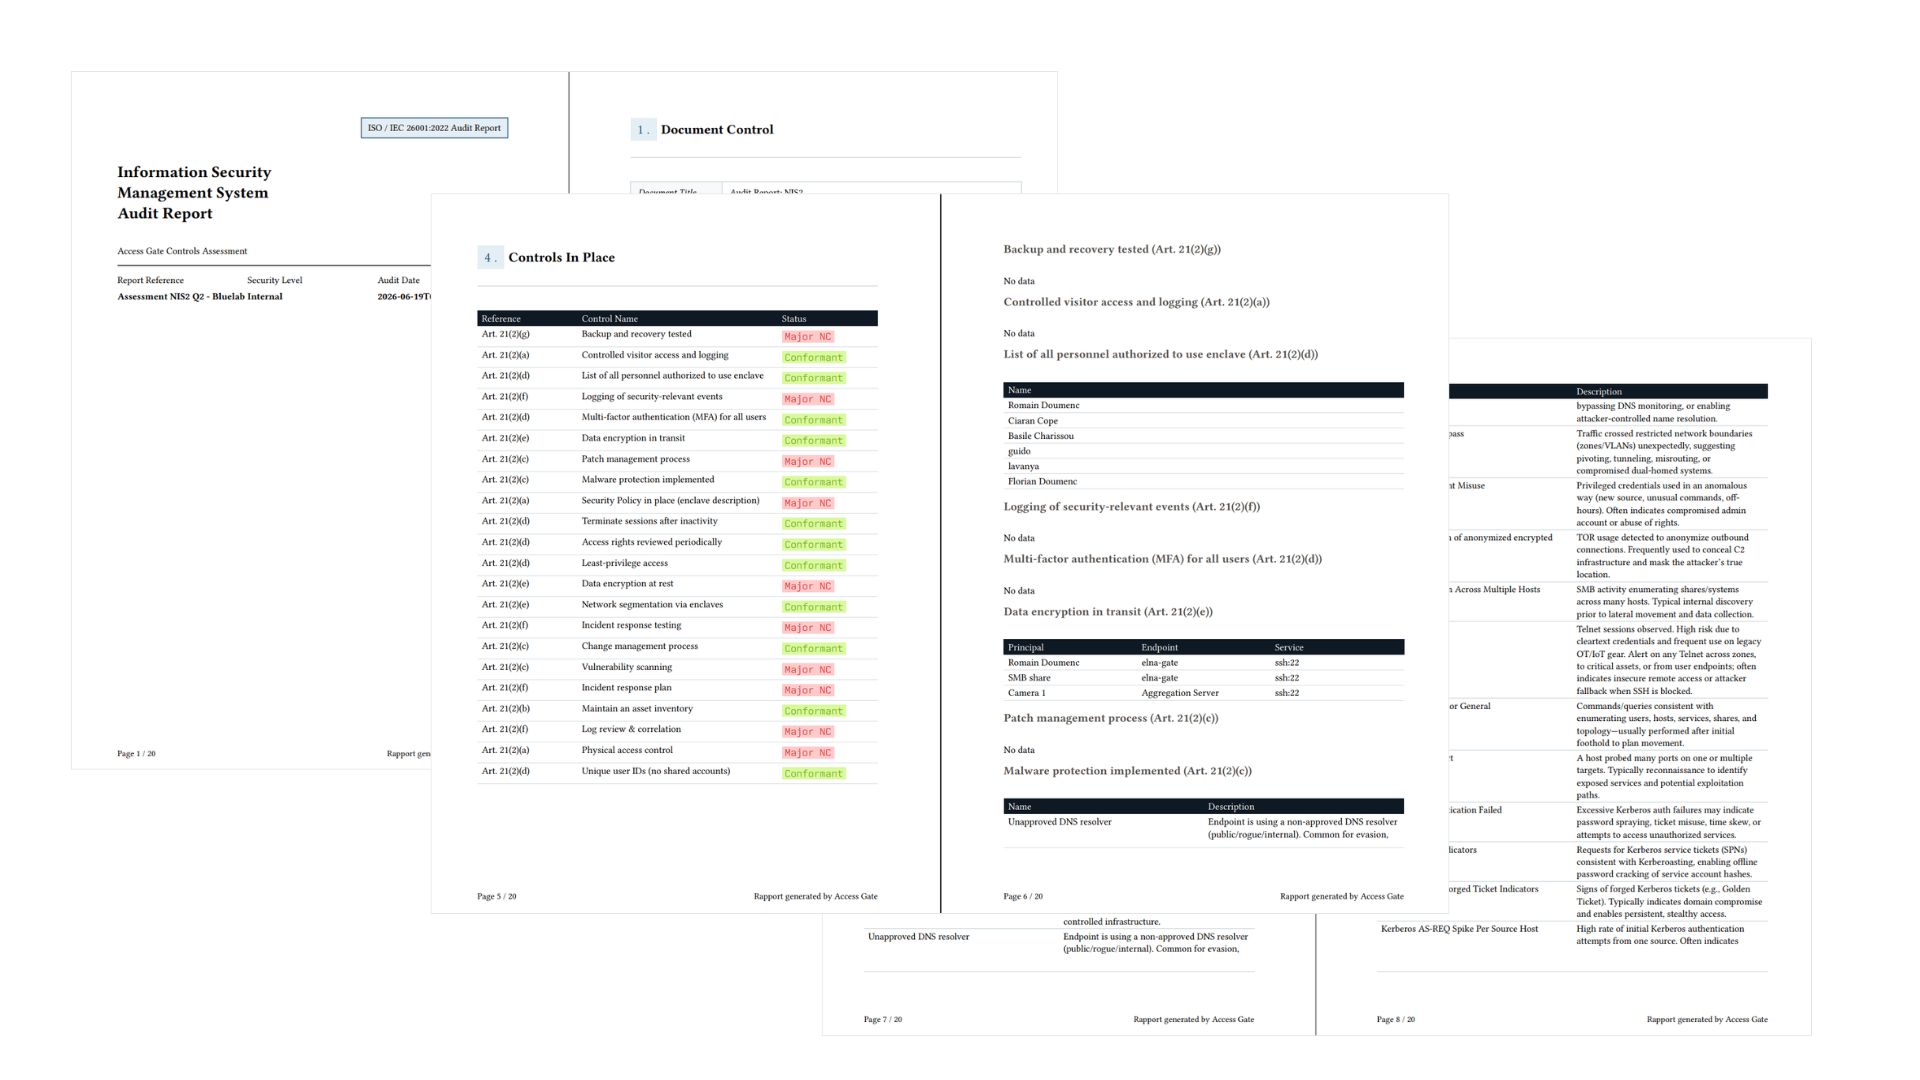Click 'Incident response plan' control name

tap(627, 688)
